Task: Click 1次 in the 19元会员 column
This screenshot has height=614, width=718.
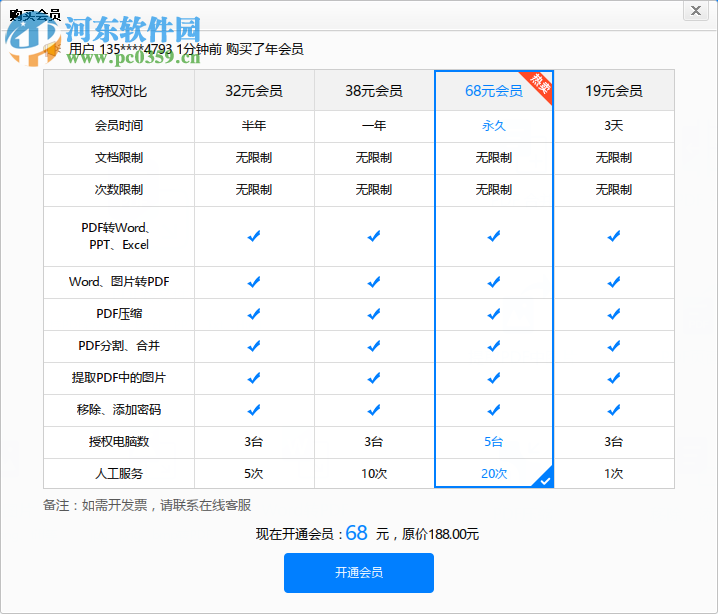Action: click(x=614, y=473)
